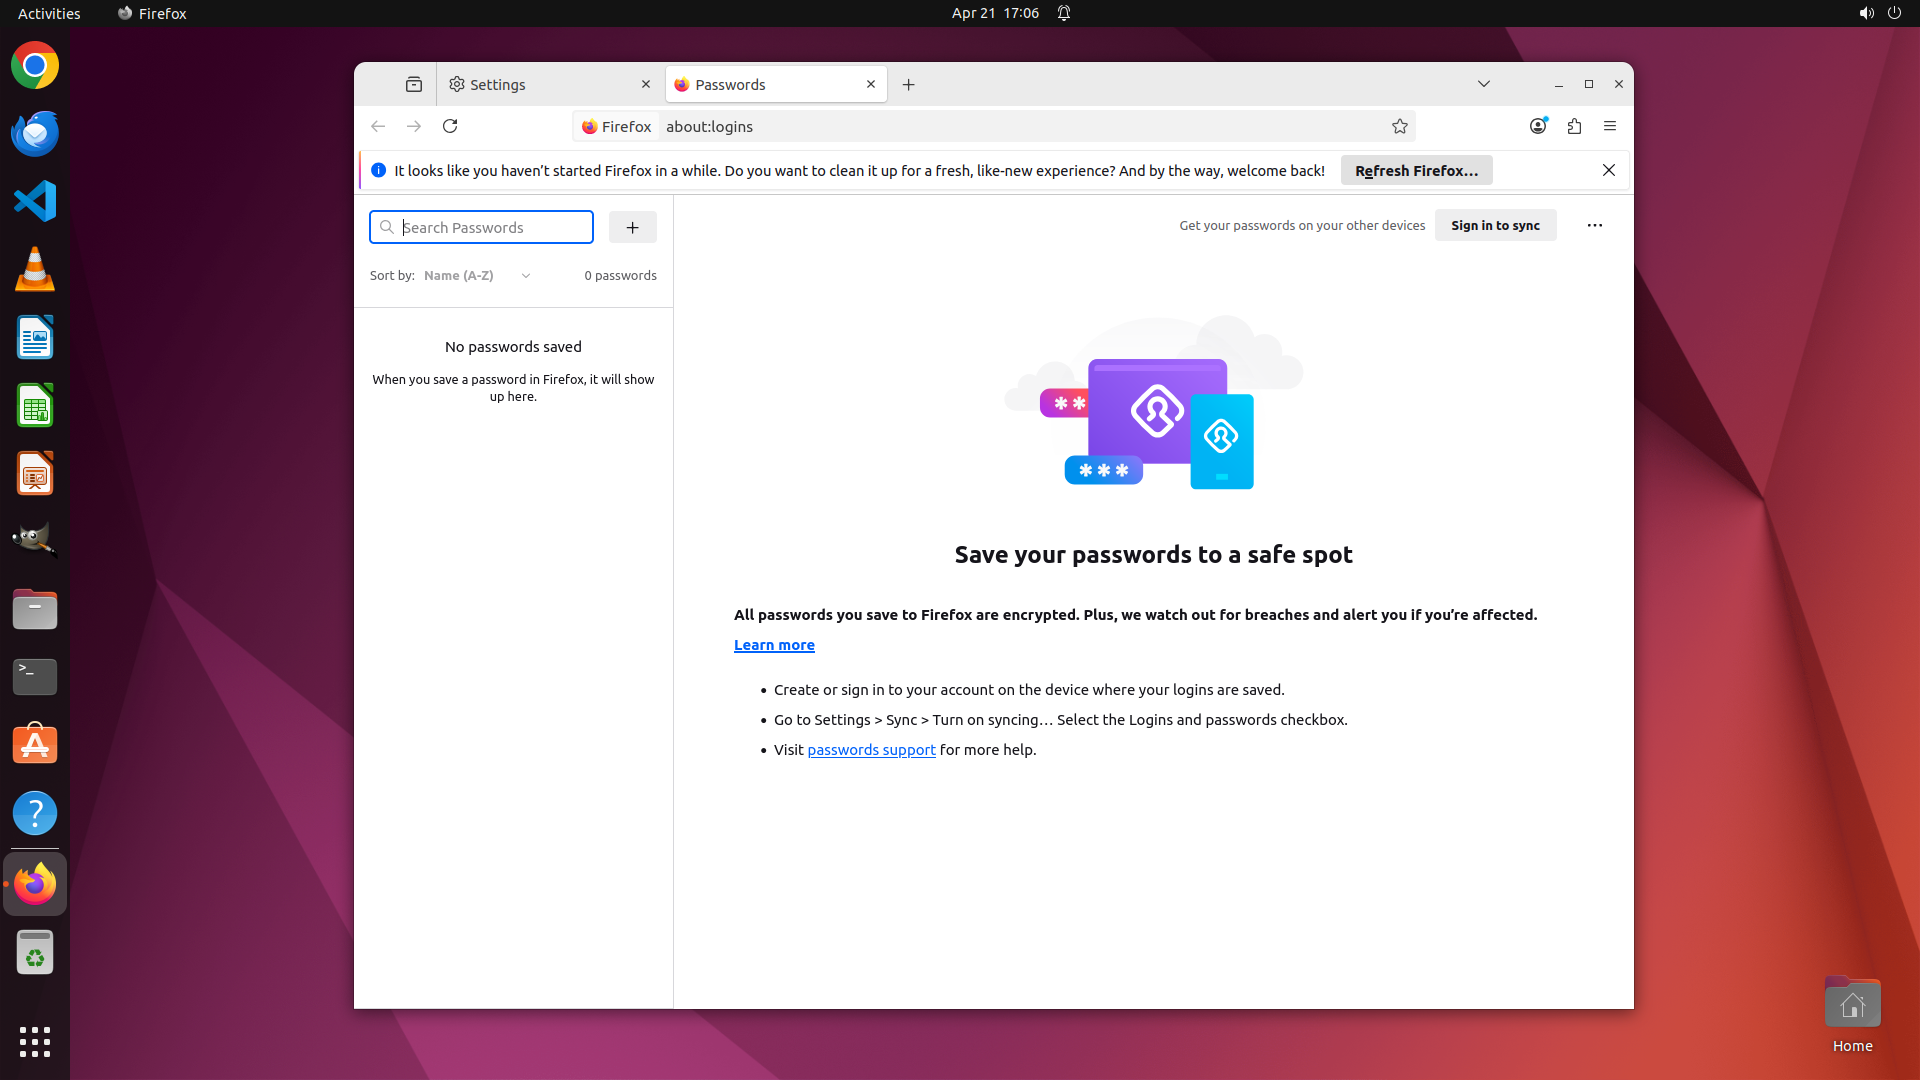1920x1080 pixels.
Task: Focus the Search Passwords field
Action: coord(490,227)
